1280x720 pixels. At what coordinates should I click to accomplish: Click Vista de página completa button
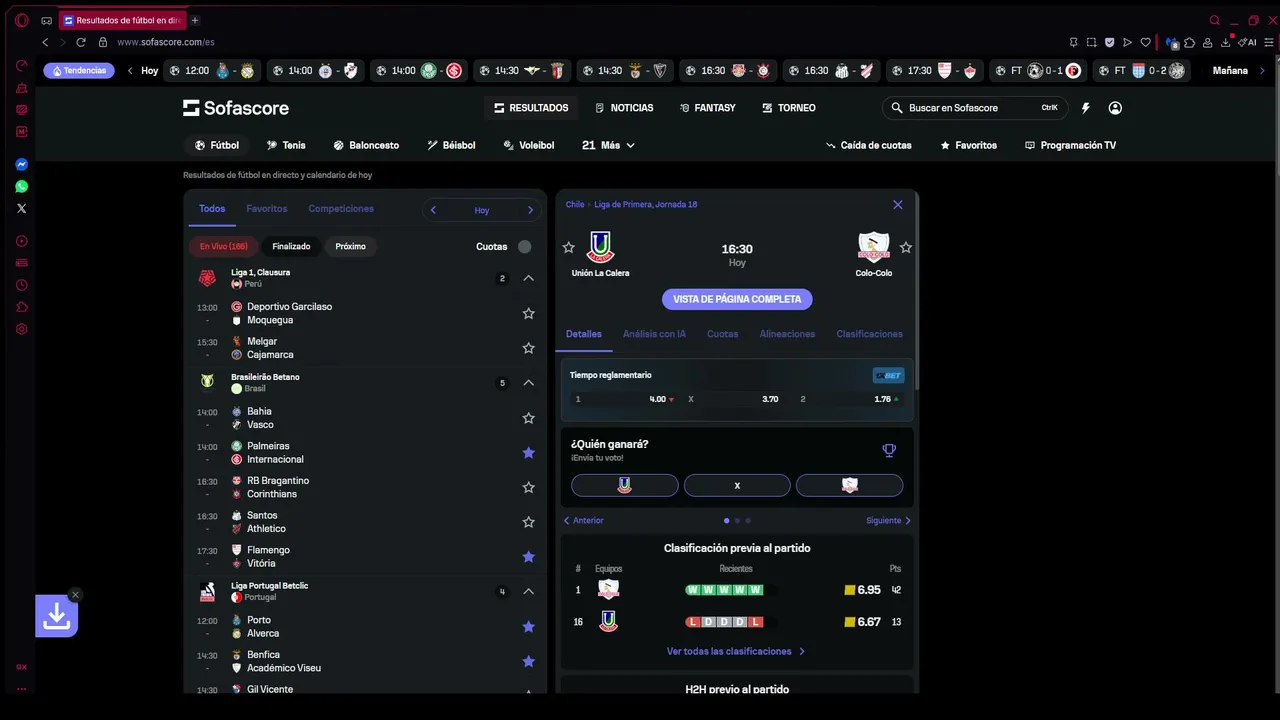coord(737,299)
